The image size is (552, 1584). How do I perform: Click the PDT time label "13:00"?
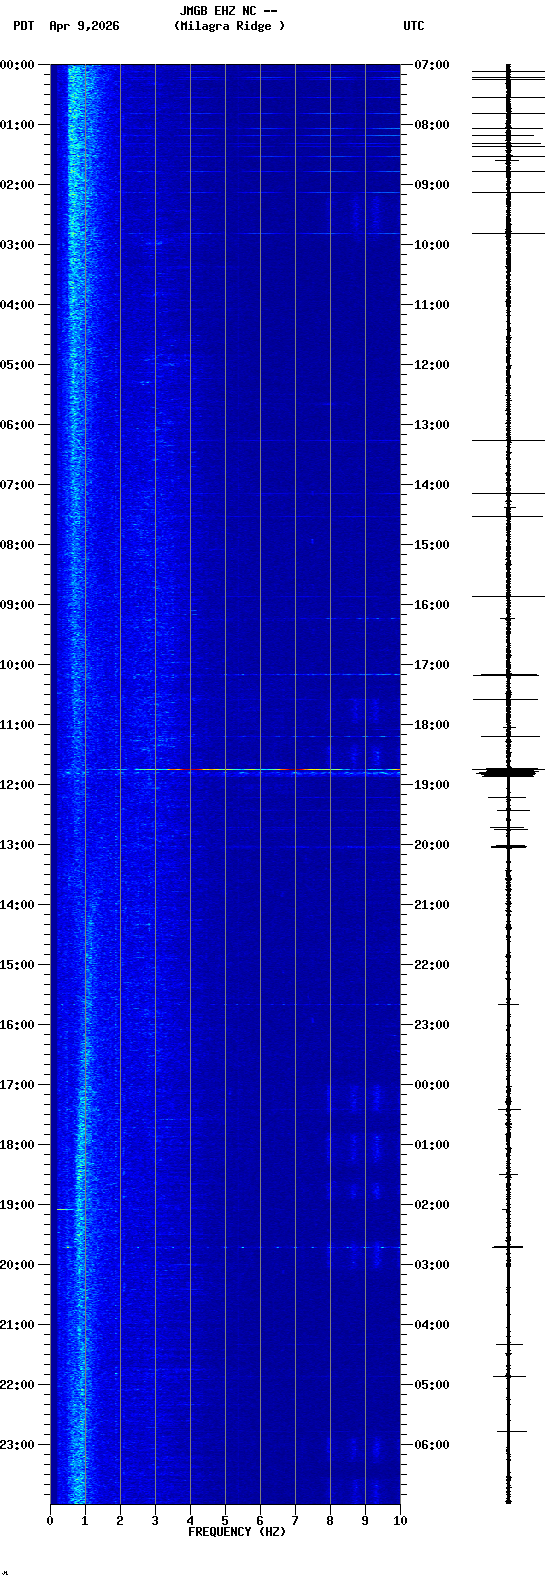coord(17,845)
